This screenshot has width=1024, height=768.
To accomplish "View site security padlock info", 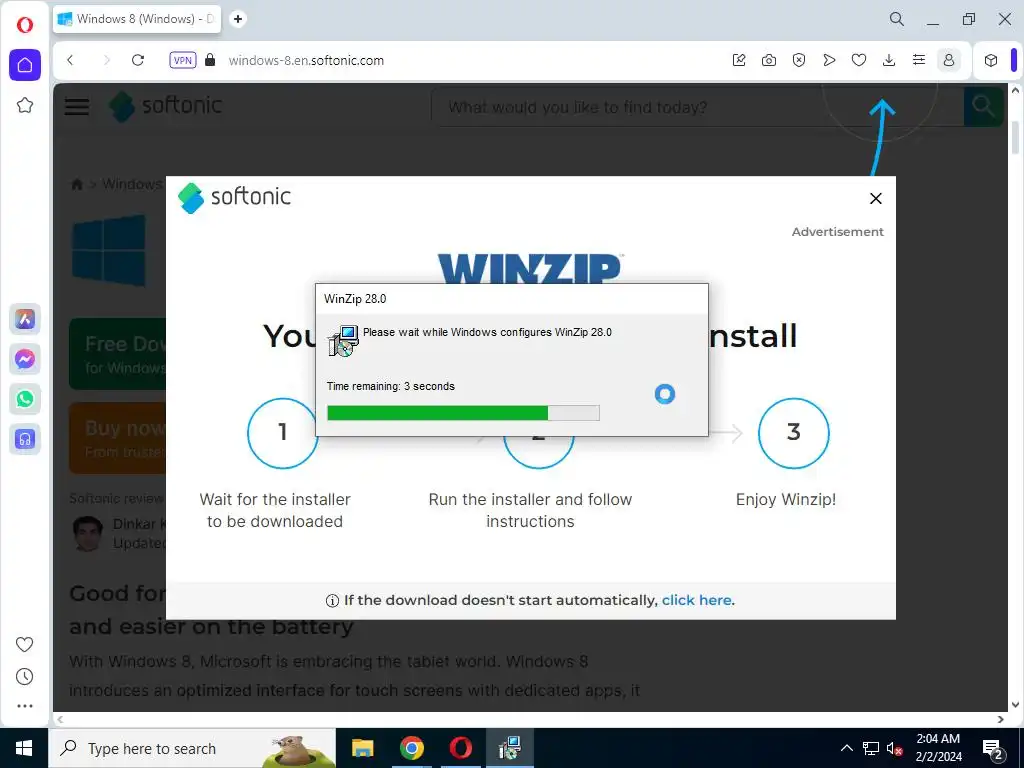I will (210, 60).
